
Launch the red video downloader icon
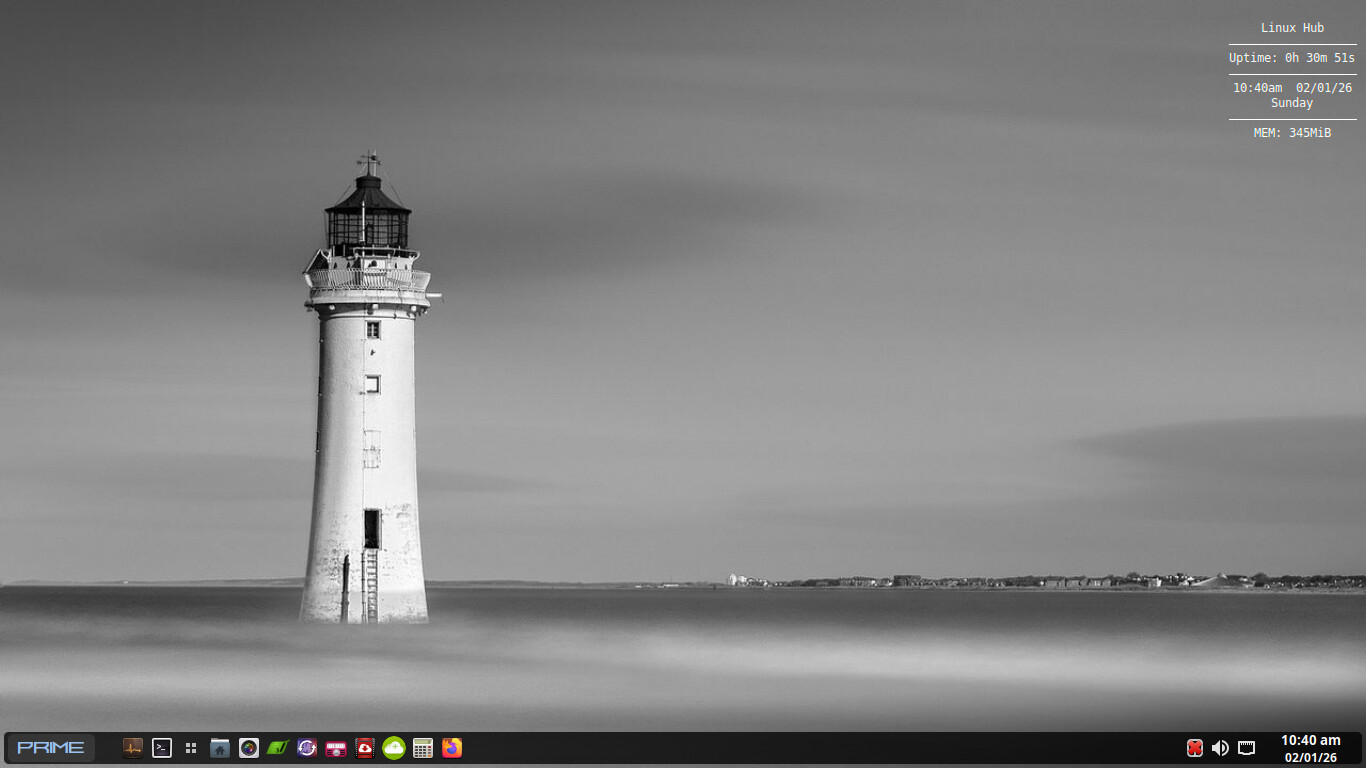coord(365,748)
